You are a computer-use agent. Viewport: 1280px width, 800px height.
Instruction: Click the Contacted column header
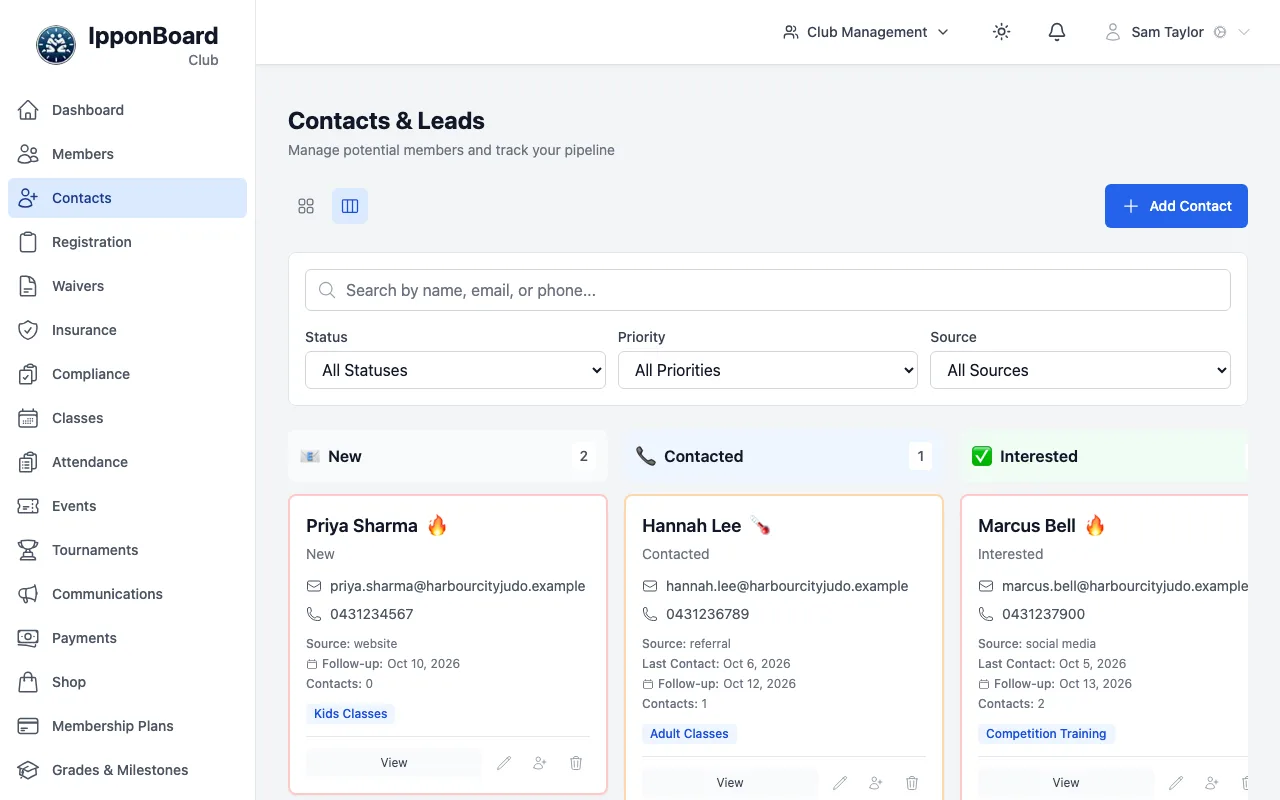(x=784, y=456)
